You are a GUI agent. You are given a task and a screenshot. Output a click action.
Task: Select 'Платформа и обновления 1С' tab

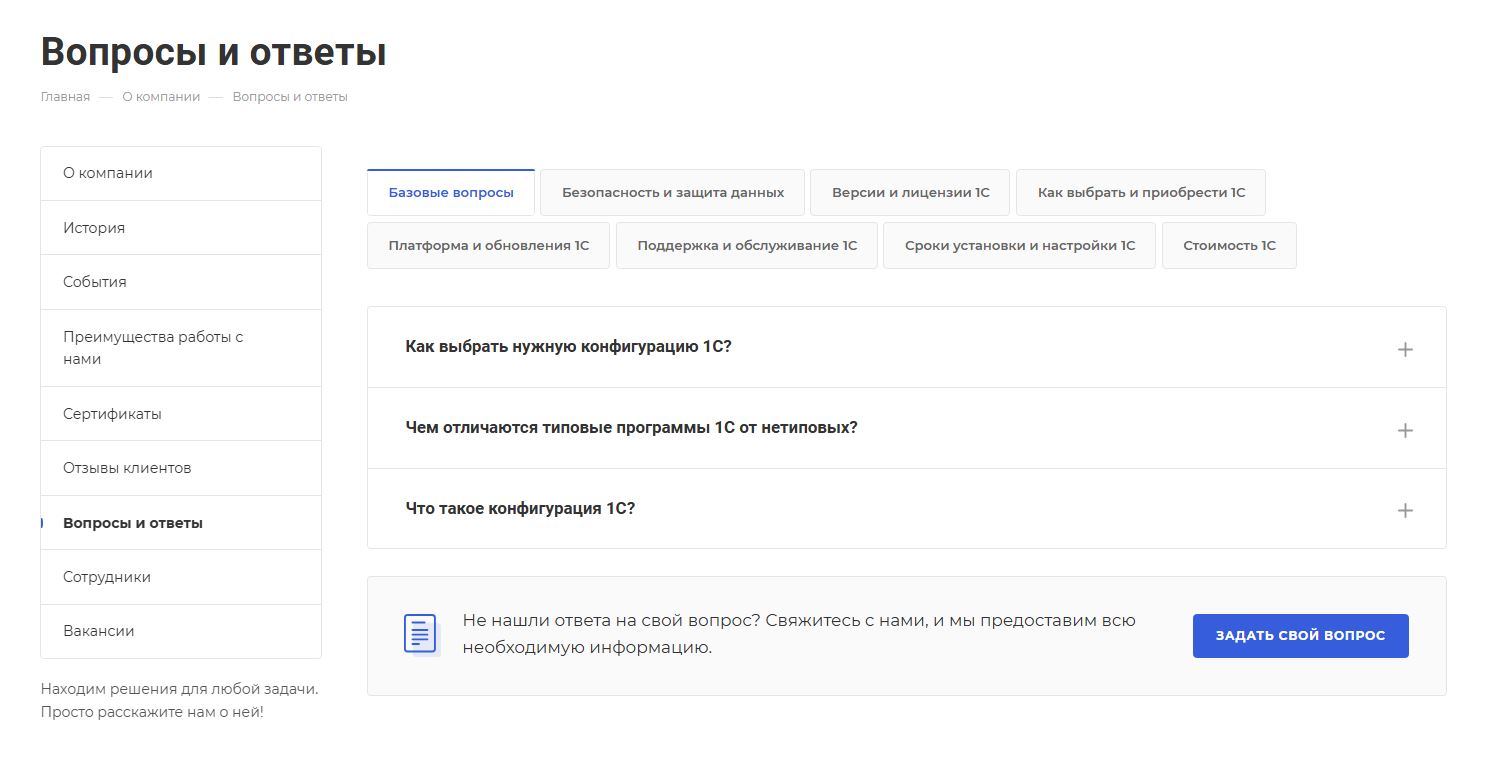pos(488,245)
